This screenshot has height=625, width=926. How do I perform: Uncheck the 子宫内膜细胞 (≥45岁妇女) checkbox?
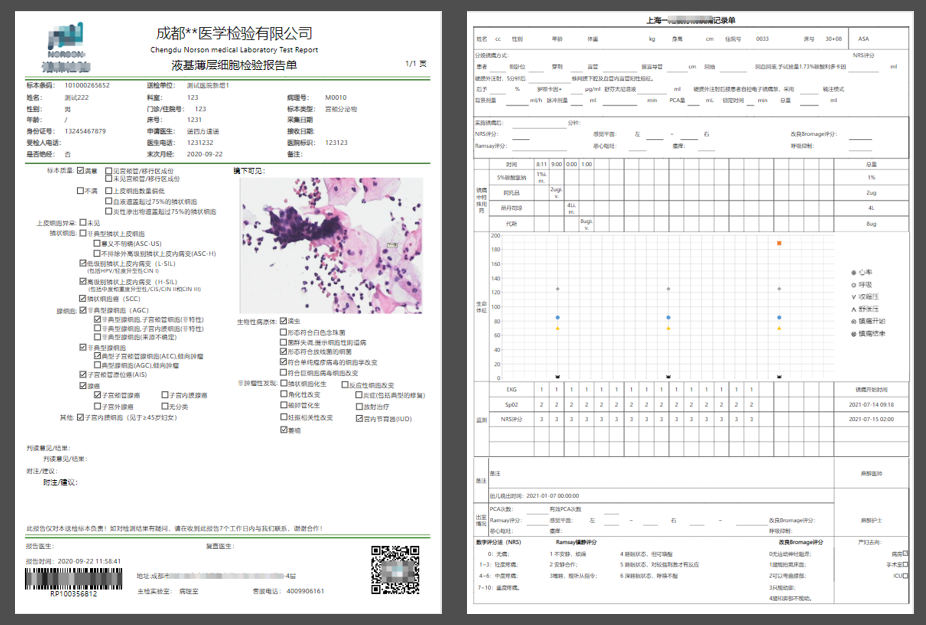tap(80, 418)
